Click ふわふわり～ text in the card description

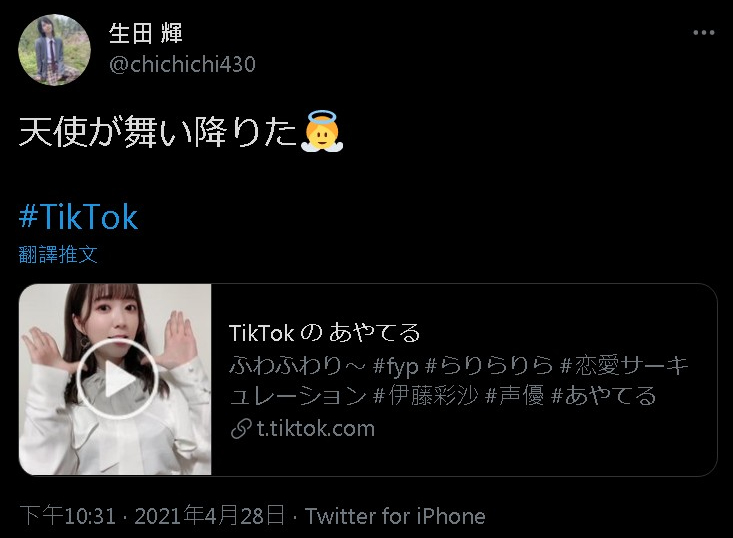297,366
